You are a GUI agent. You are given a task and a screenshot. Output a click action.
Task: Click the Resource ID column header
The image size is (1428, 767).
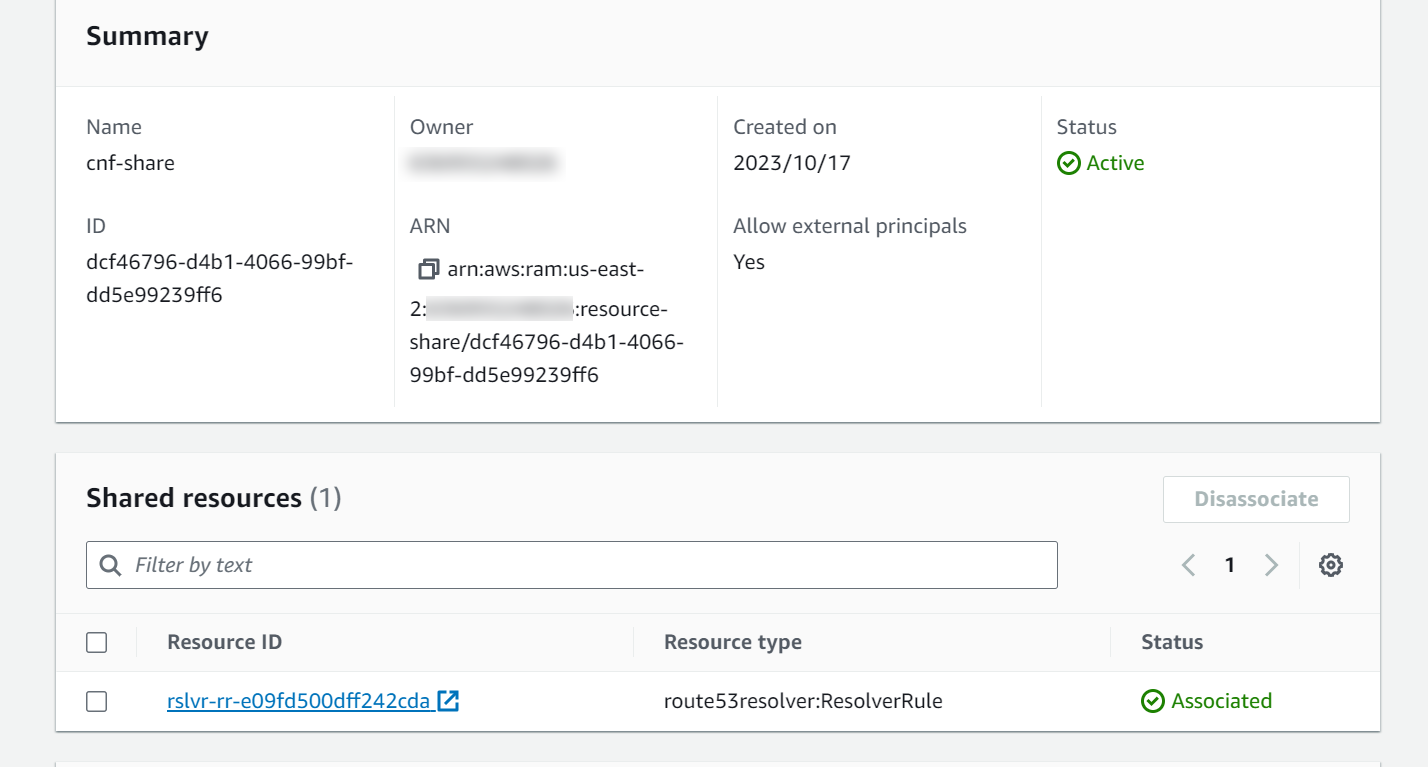pos(224,642)
